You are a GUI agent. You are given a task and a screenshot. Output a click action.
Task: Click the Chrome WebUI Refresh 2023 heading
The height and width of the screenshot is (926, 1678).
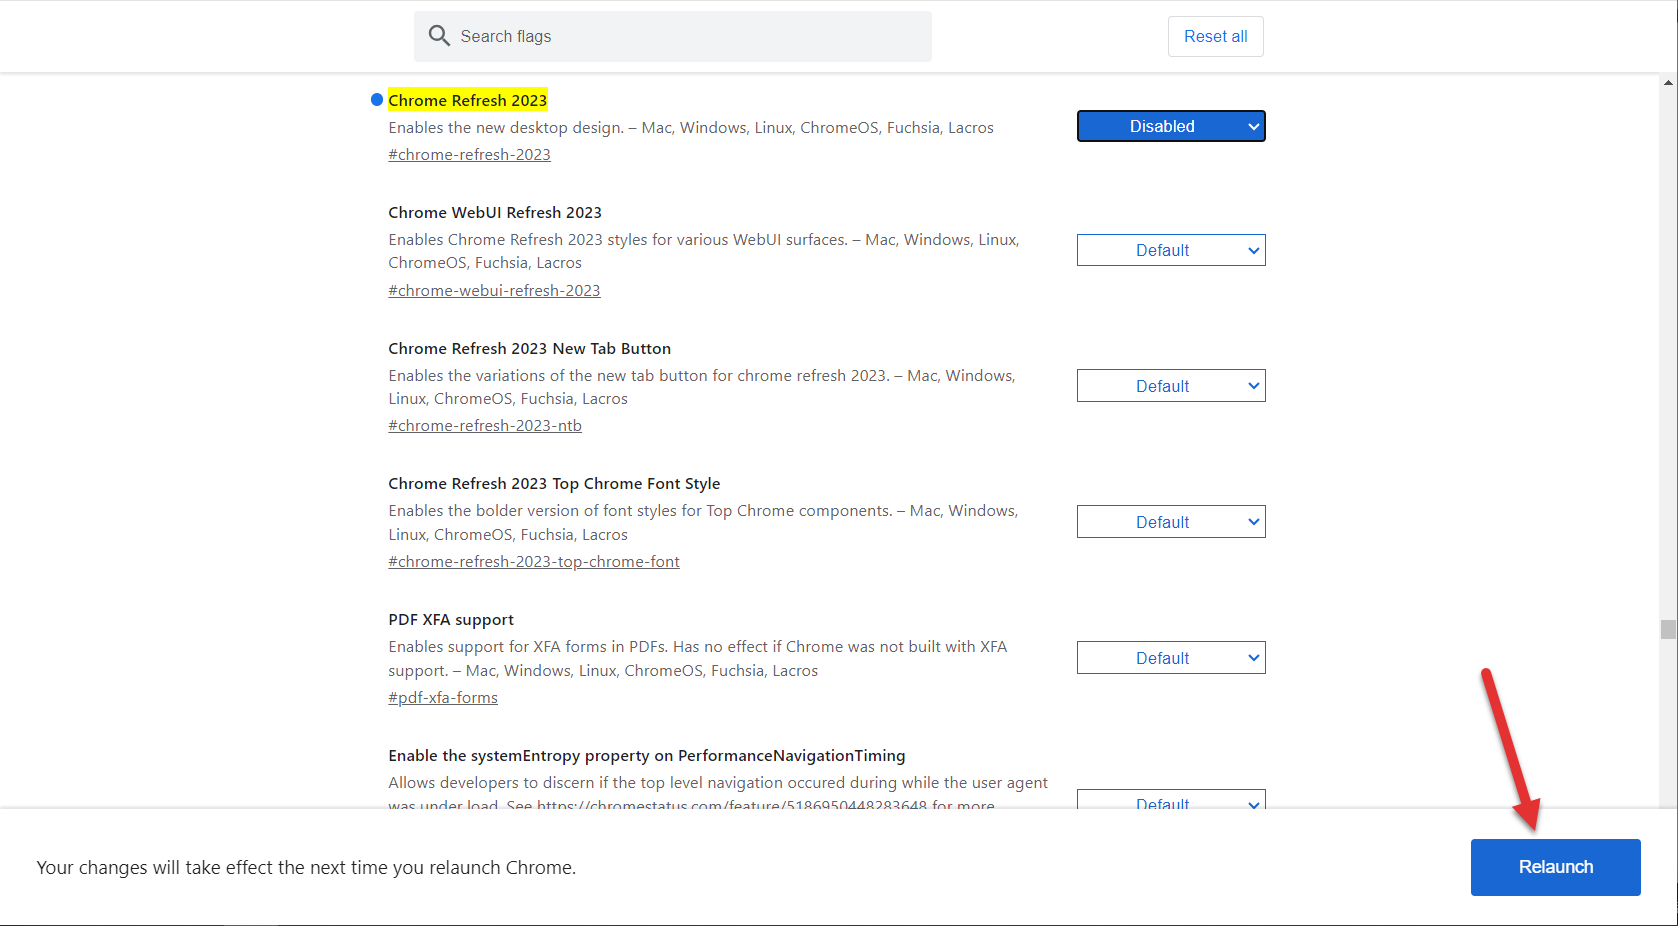[x=495, y=213]
